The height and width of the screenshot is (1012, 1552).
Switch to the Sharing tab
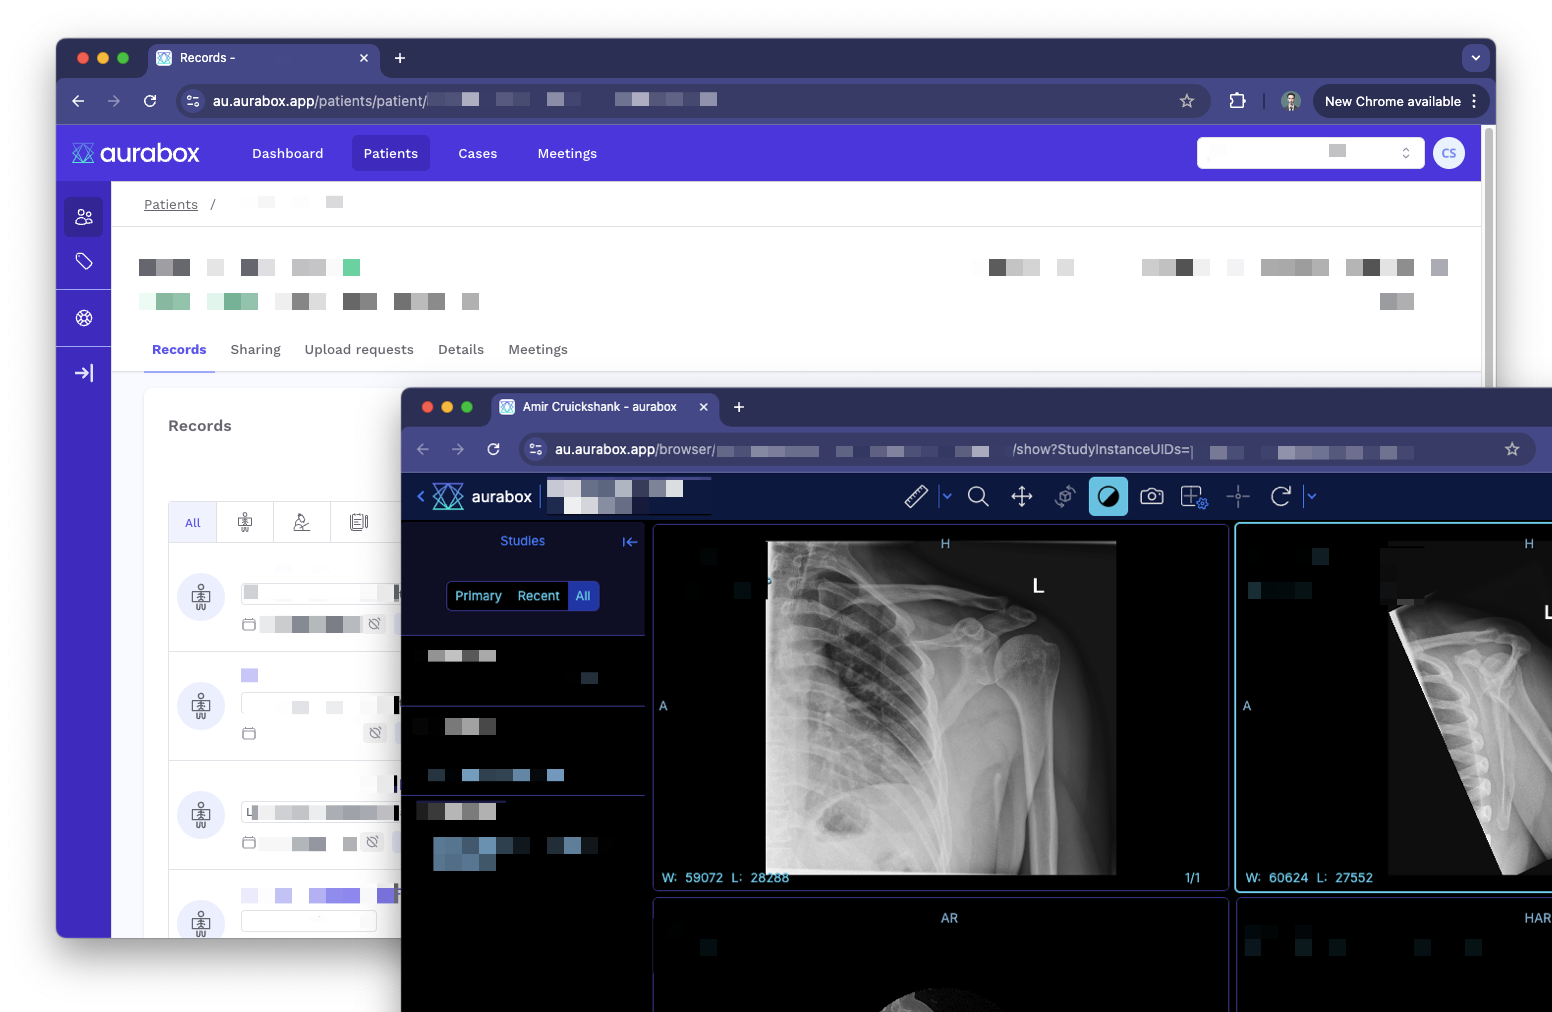255,350
